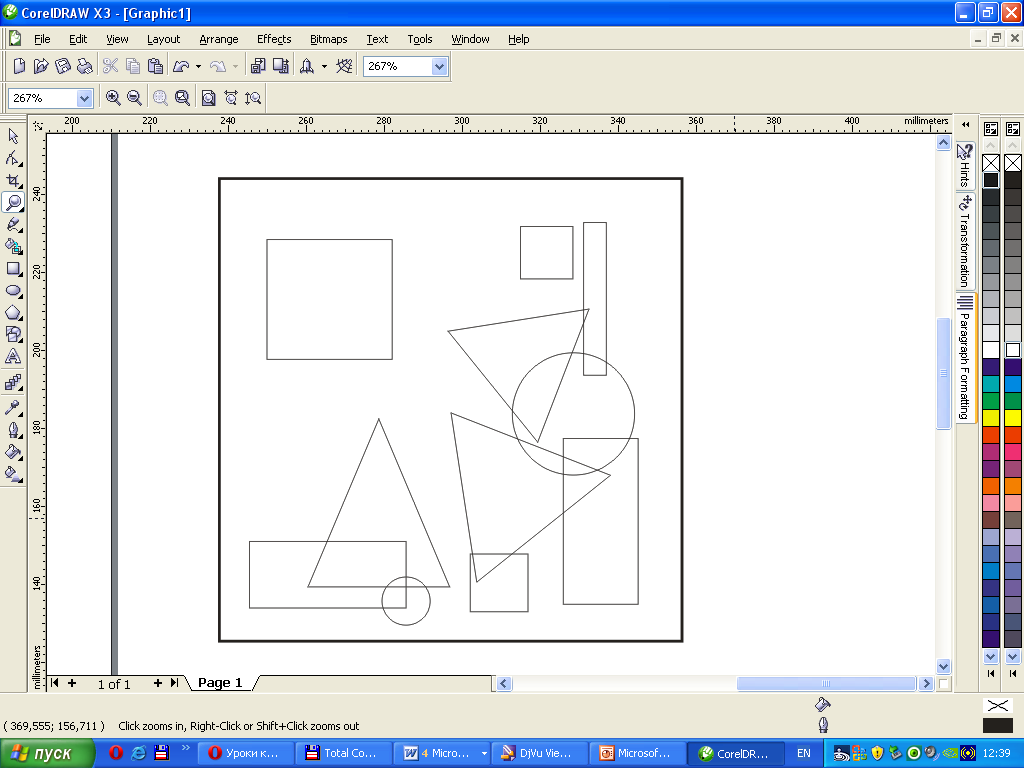Click Zoom to page width icon
This screenshot has width=1024, height=768.
pyautogui.click(x=231, y=98)
